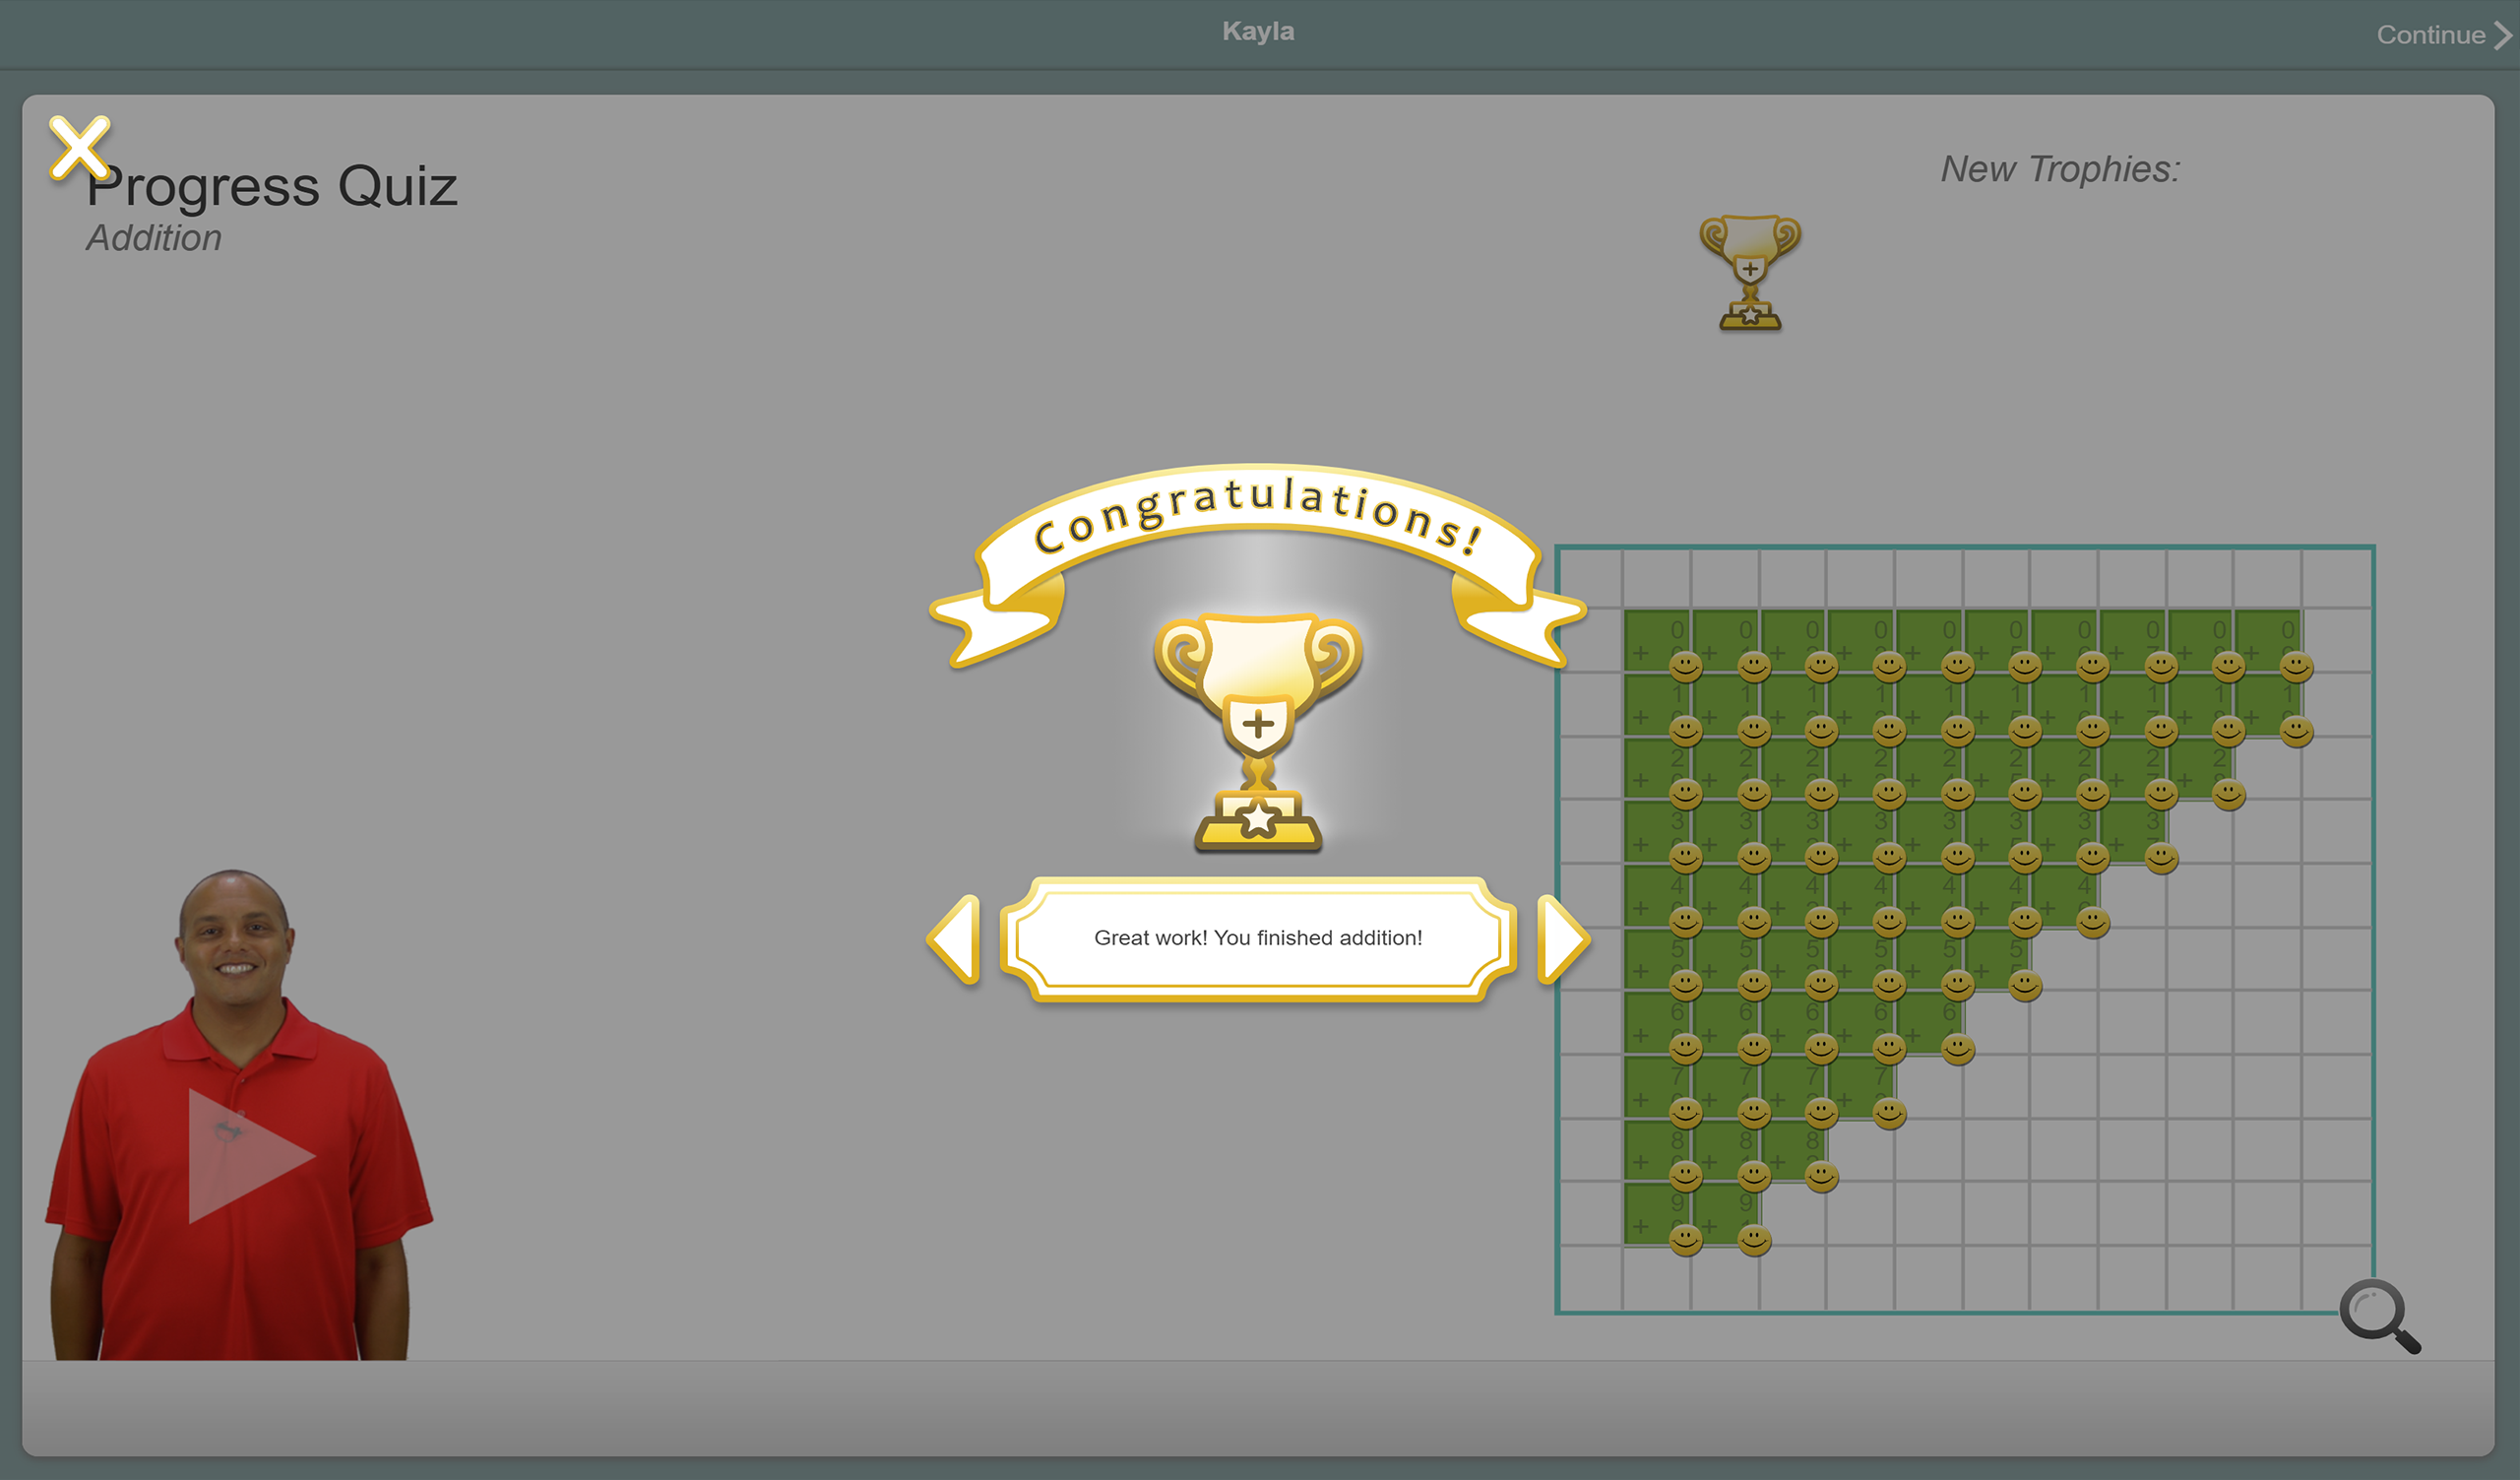This screenshot has width=2520, height=1480.
Task: Click the rightmost smiley face in row 1
Action: tap(2296, 731)
